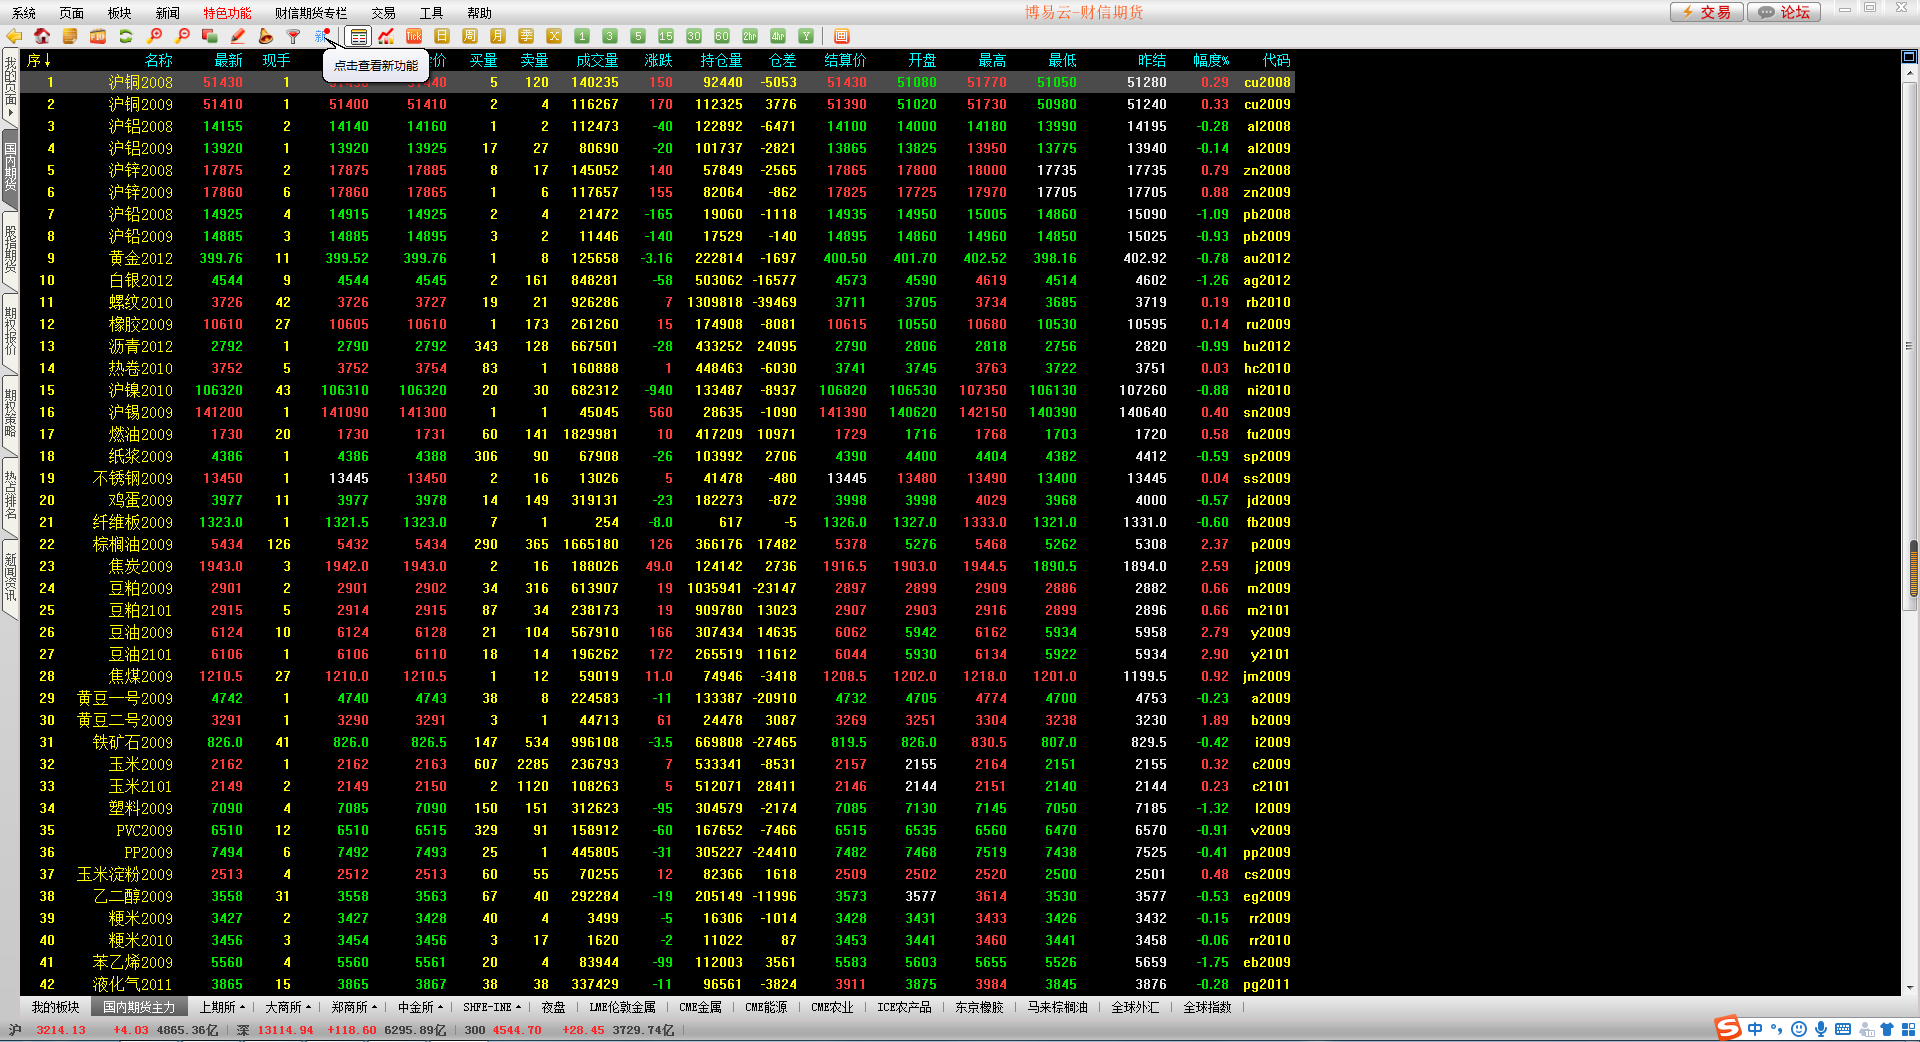Select the red pencil drawing tool
This screenshot has height=1042, width=1920.
(238, 36)
